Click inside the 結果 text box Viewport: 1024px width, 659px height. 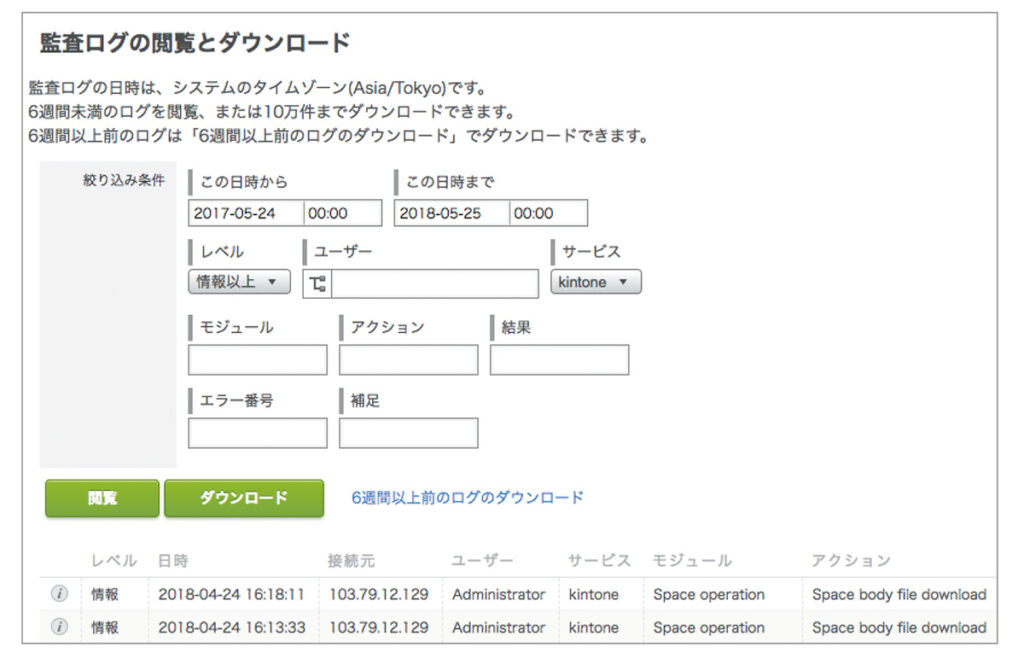point(560,359)
